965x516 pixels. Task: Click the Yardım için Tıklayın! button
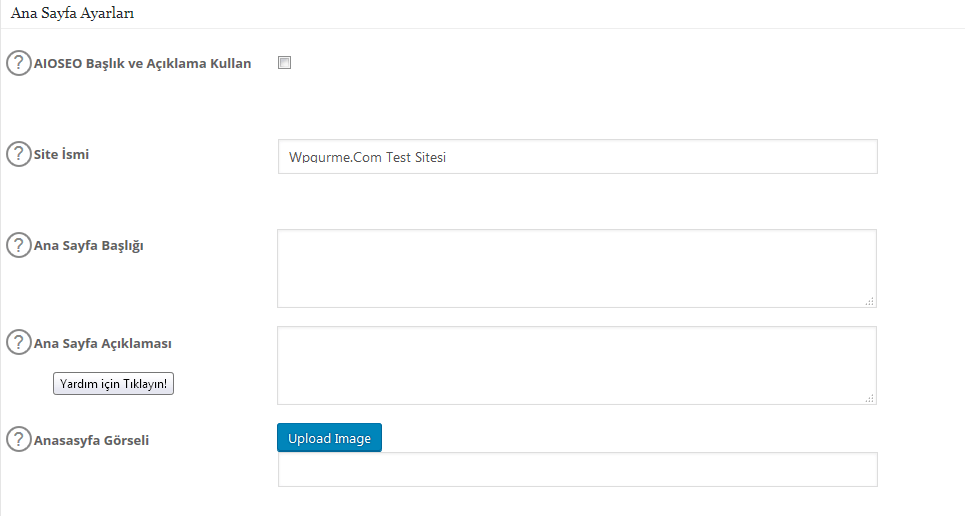[x=113, y=384]
